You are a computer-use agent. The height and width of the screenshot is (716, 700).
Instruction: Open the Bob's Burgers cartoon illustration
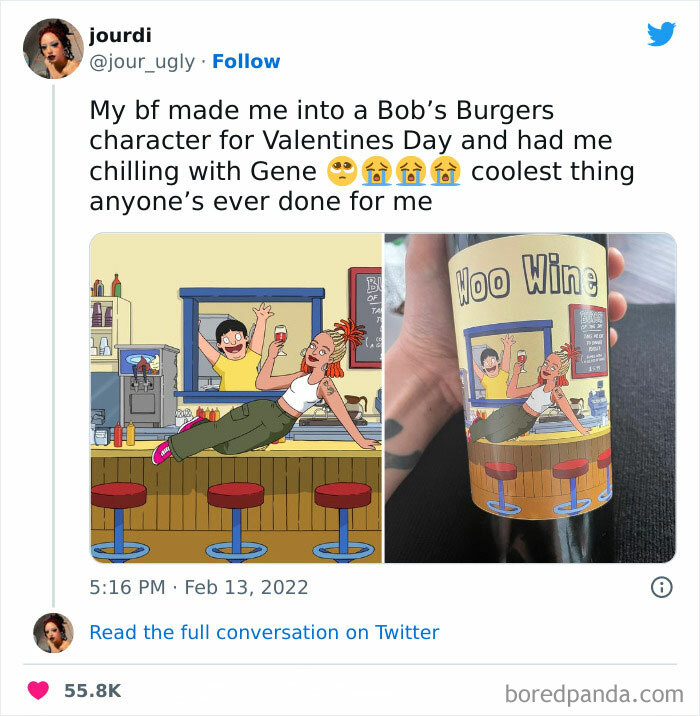click(236, 398)
